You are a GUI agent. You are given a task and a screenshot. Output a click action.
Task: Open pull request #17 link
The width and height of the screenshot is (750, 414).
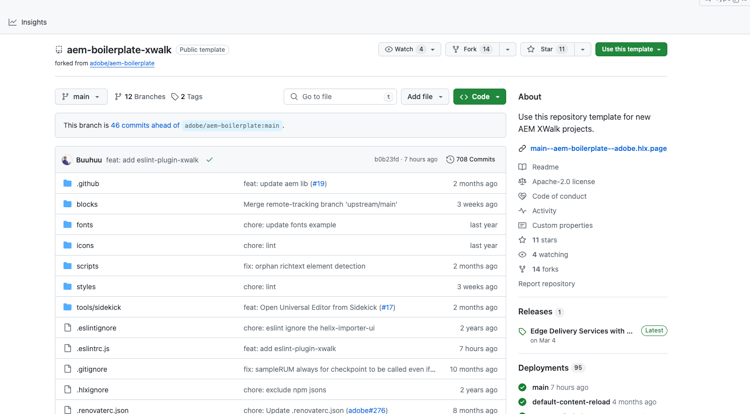click(x=387, y=307)
